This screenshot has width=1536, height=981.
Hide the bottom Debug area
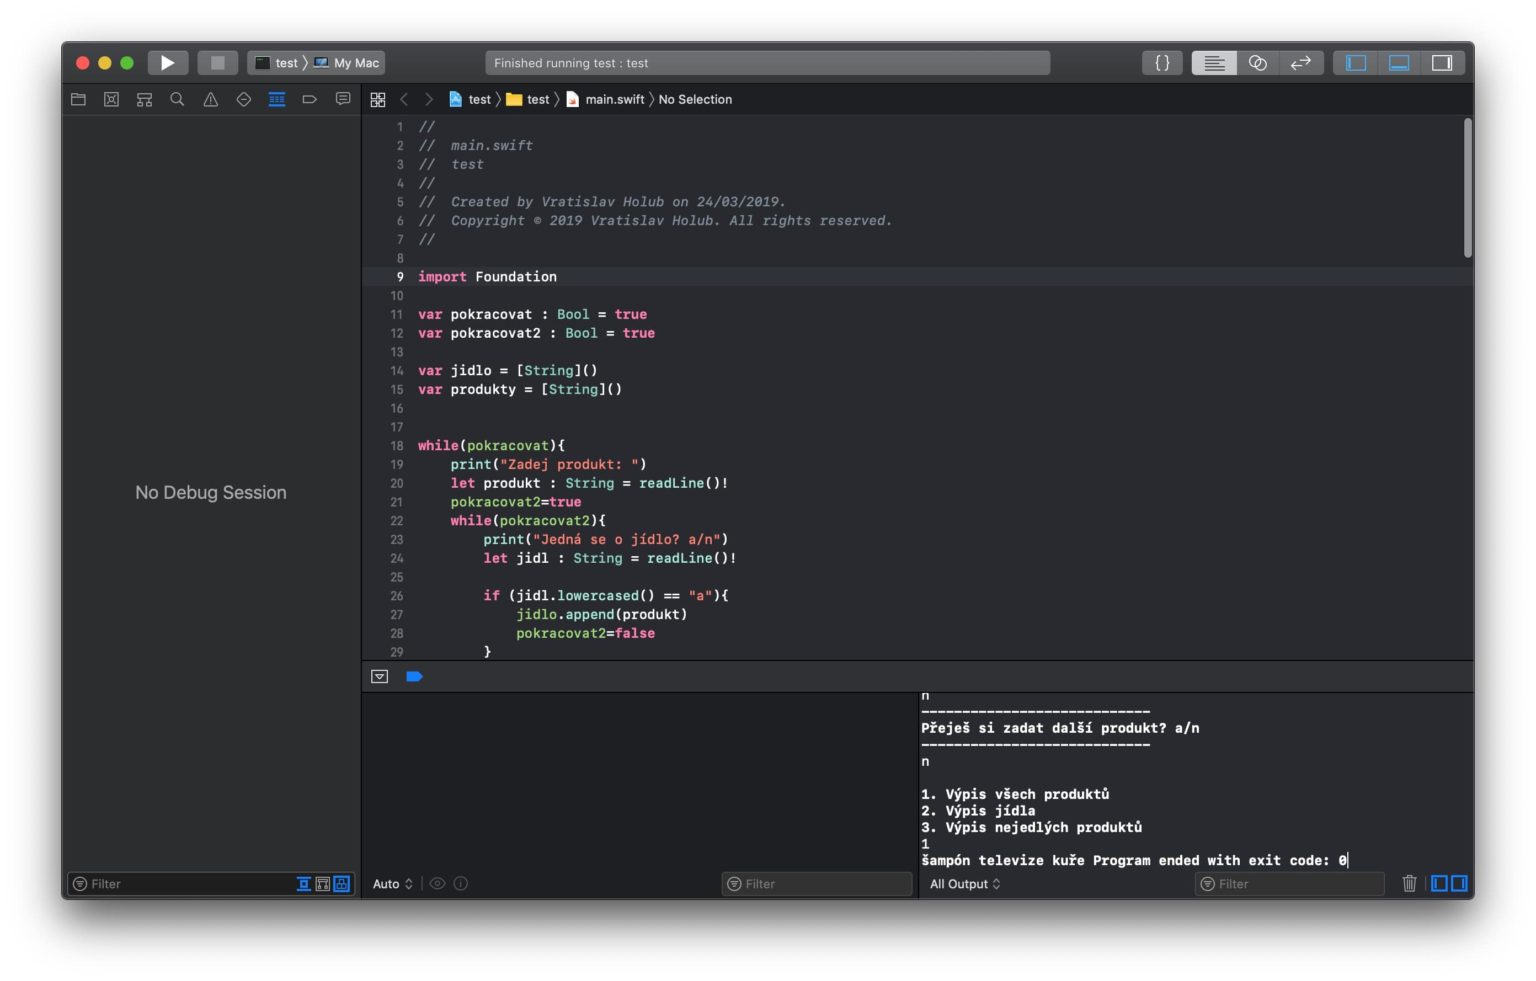(x=1399, y=63)
